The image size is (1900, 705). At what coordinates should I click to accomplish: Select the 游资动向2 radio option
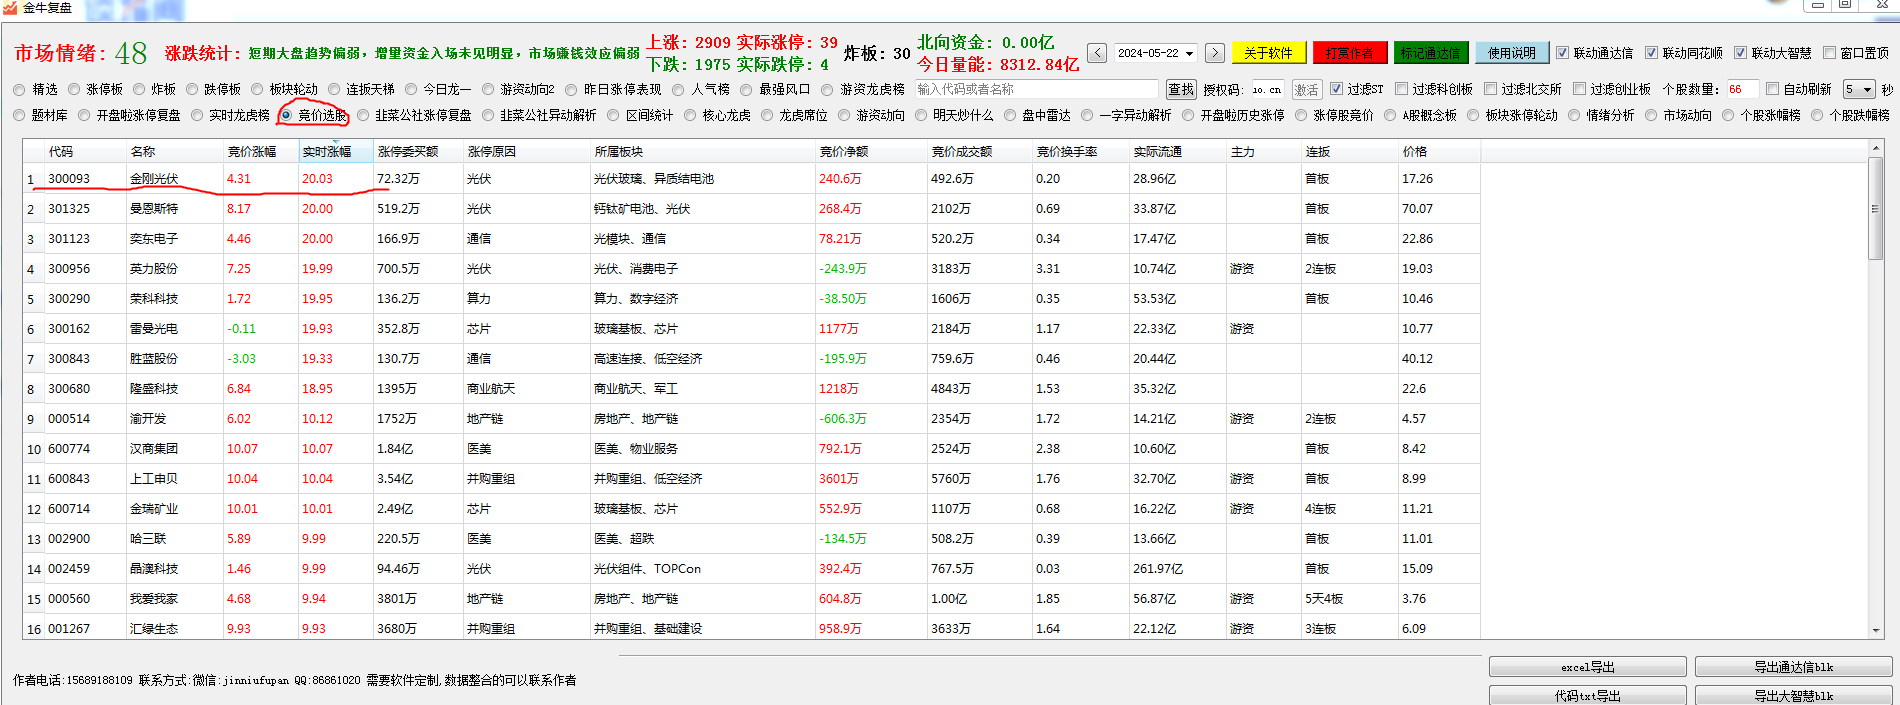point(488,89)
